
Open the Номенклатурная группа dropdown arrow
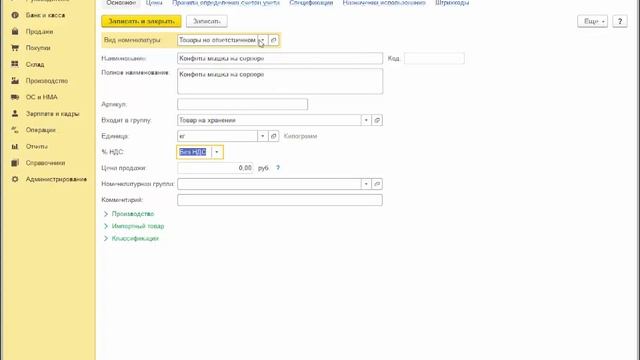tap(366, 184)
